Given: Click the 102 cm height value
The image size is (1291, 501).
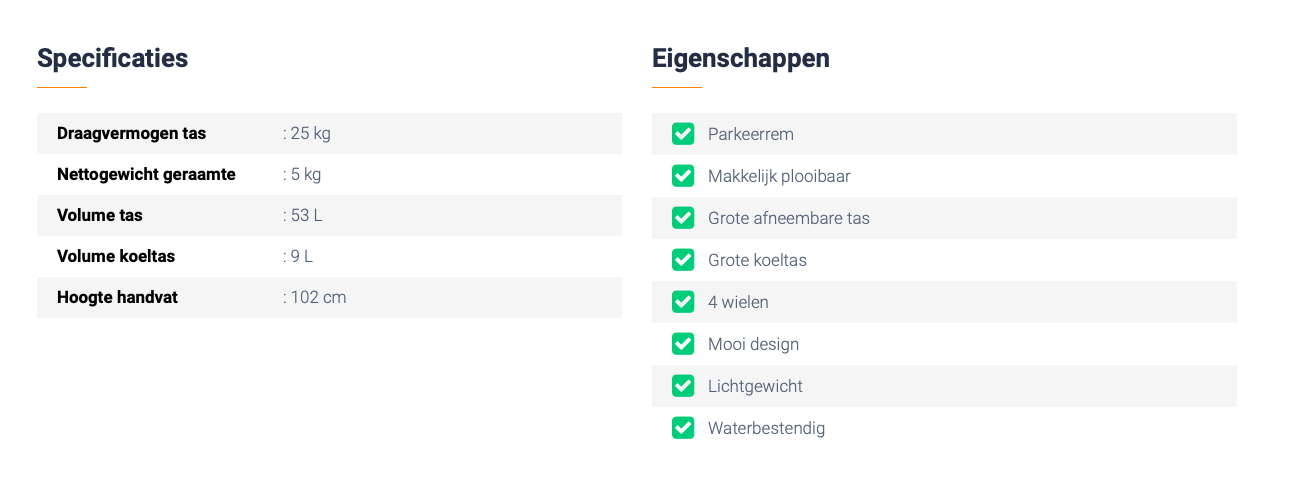Looking at the screenshot, I should point(317,297).
